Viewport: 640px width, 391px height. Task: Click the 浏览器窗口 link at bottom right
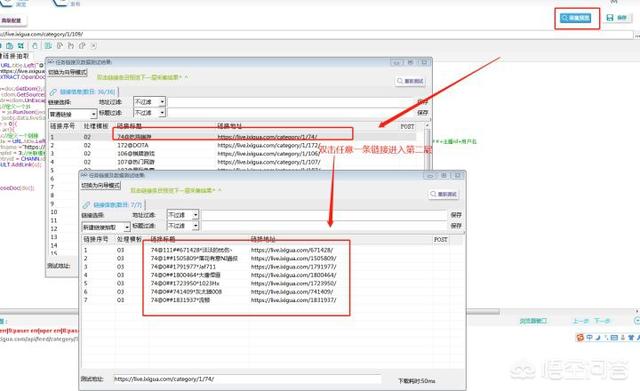click(533, 321)
